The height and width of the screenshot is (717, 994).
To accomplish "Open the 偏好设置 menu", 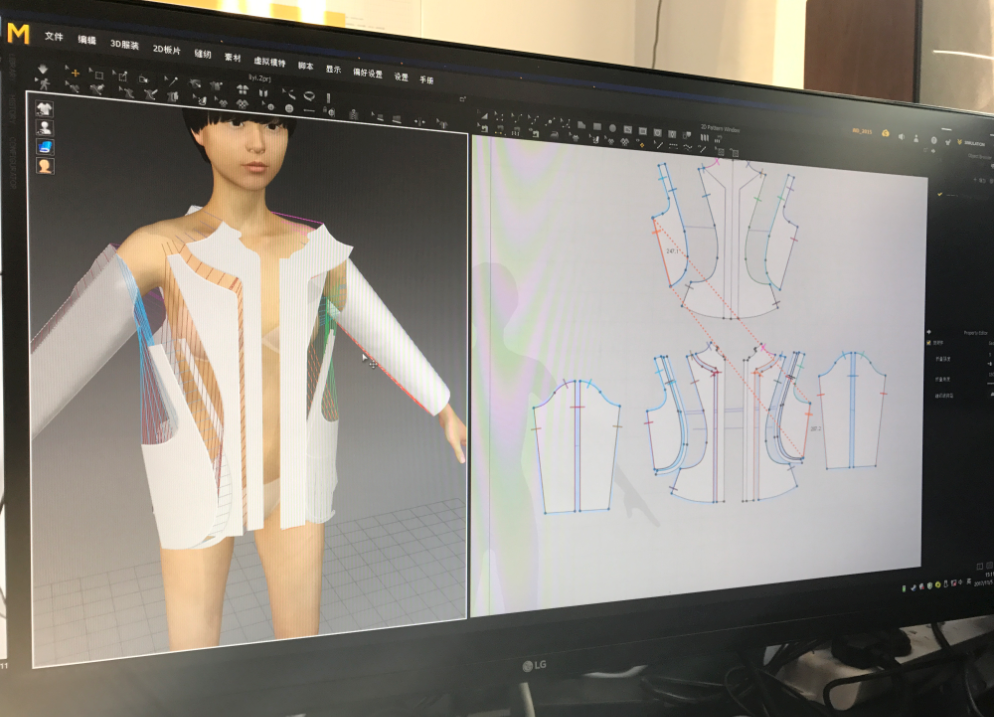I will coord(368,73).
